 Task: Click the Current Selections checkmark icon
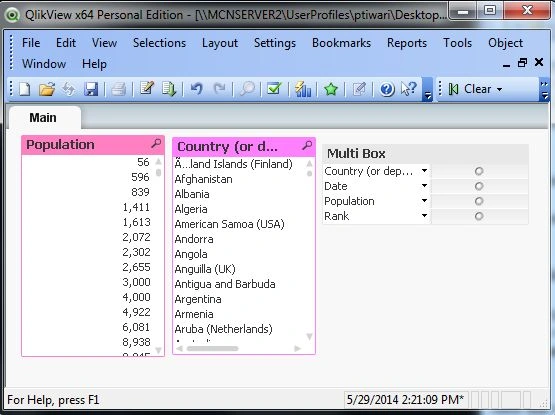274,89
